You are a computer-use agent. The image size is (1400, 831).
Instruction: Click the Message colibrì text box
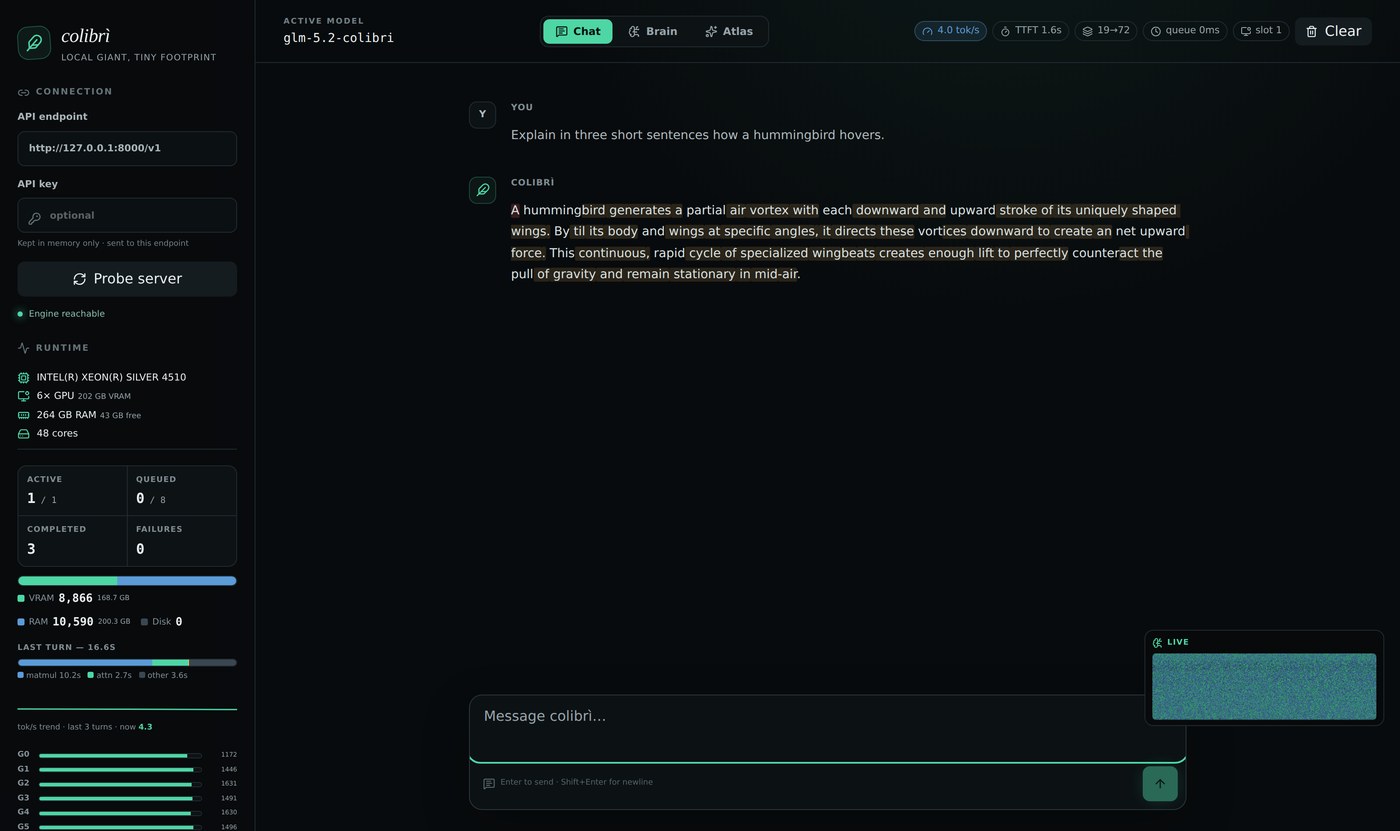tap(827, 729)
